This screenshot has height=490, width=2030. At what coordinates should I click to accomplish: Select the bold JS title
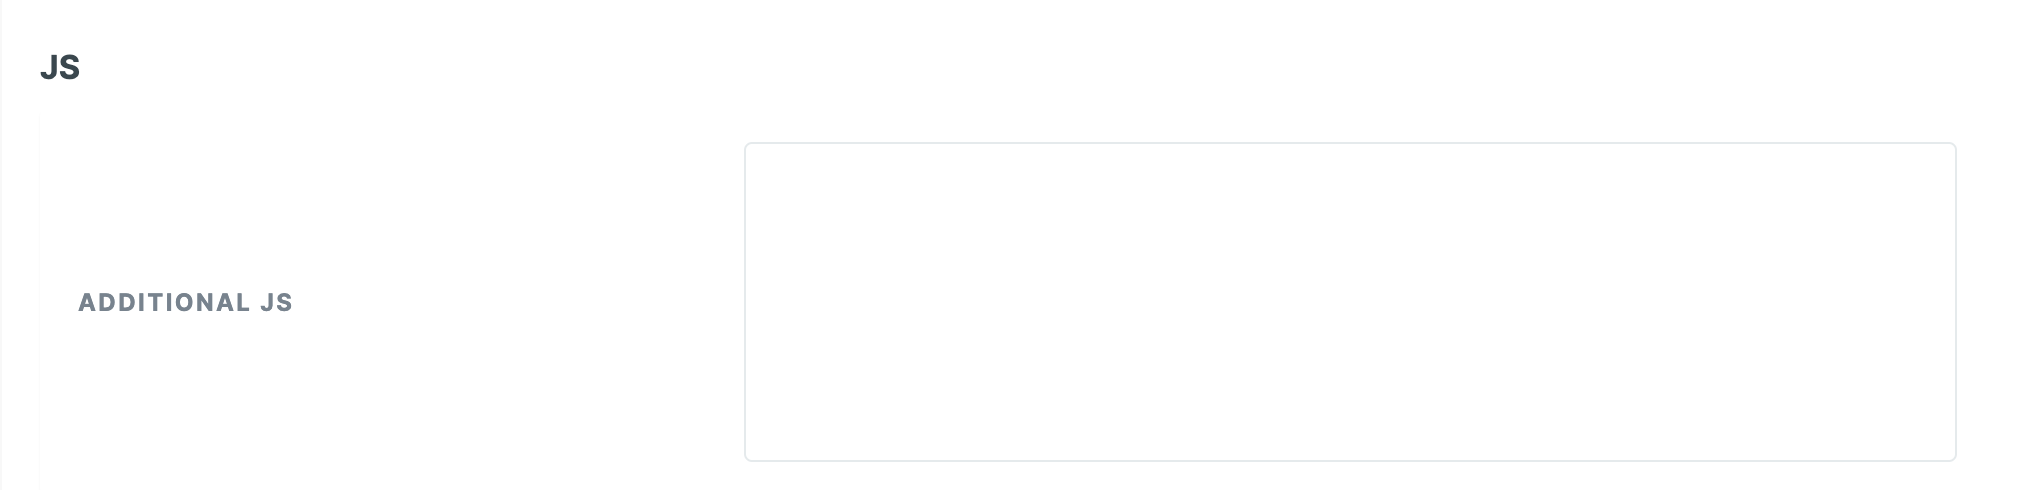pyautogui.click(x=60, y=68)
